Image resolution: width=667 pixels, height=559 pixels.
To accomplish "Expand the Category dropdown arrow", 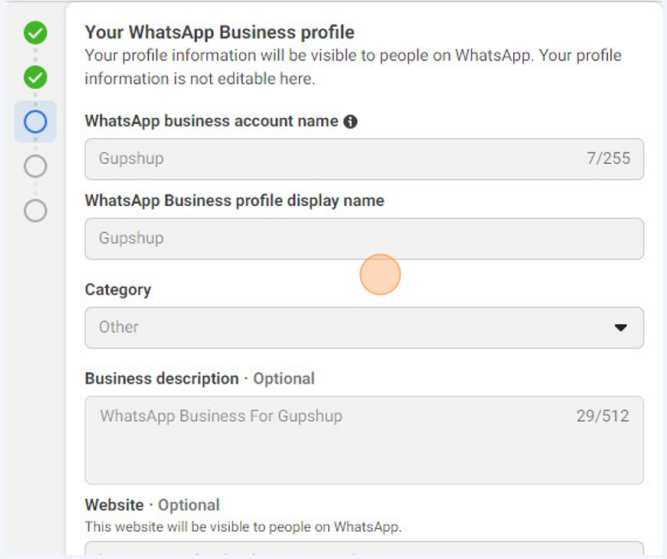I will pos(621,328).
